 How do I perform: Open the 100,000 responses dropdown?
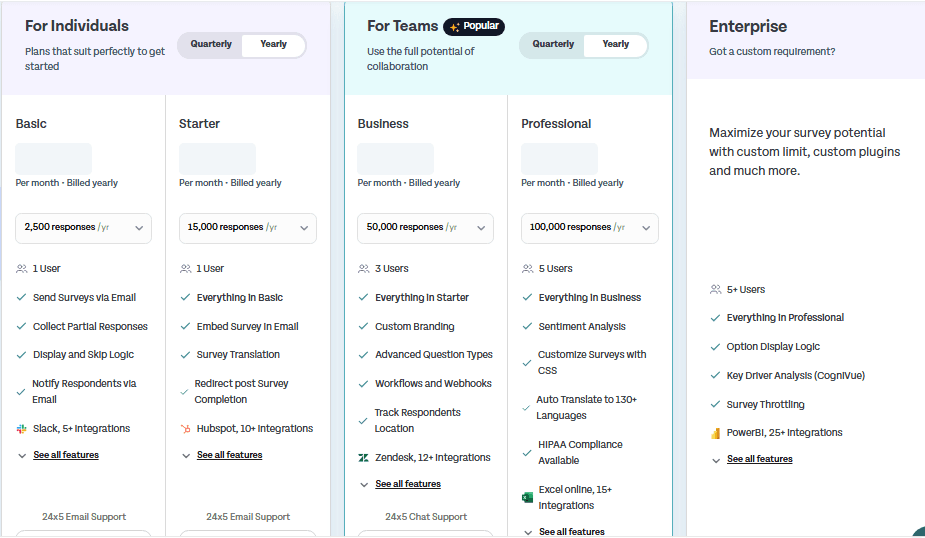point(589,228)
